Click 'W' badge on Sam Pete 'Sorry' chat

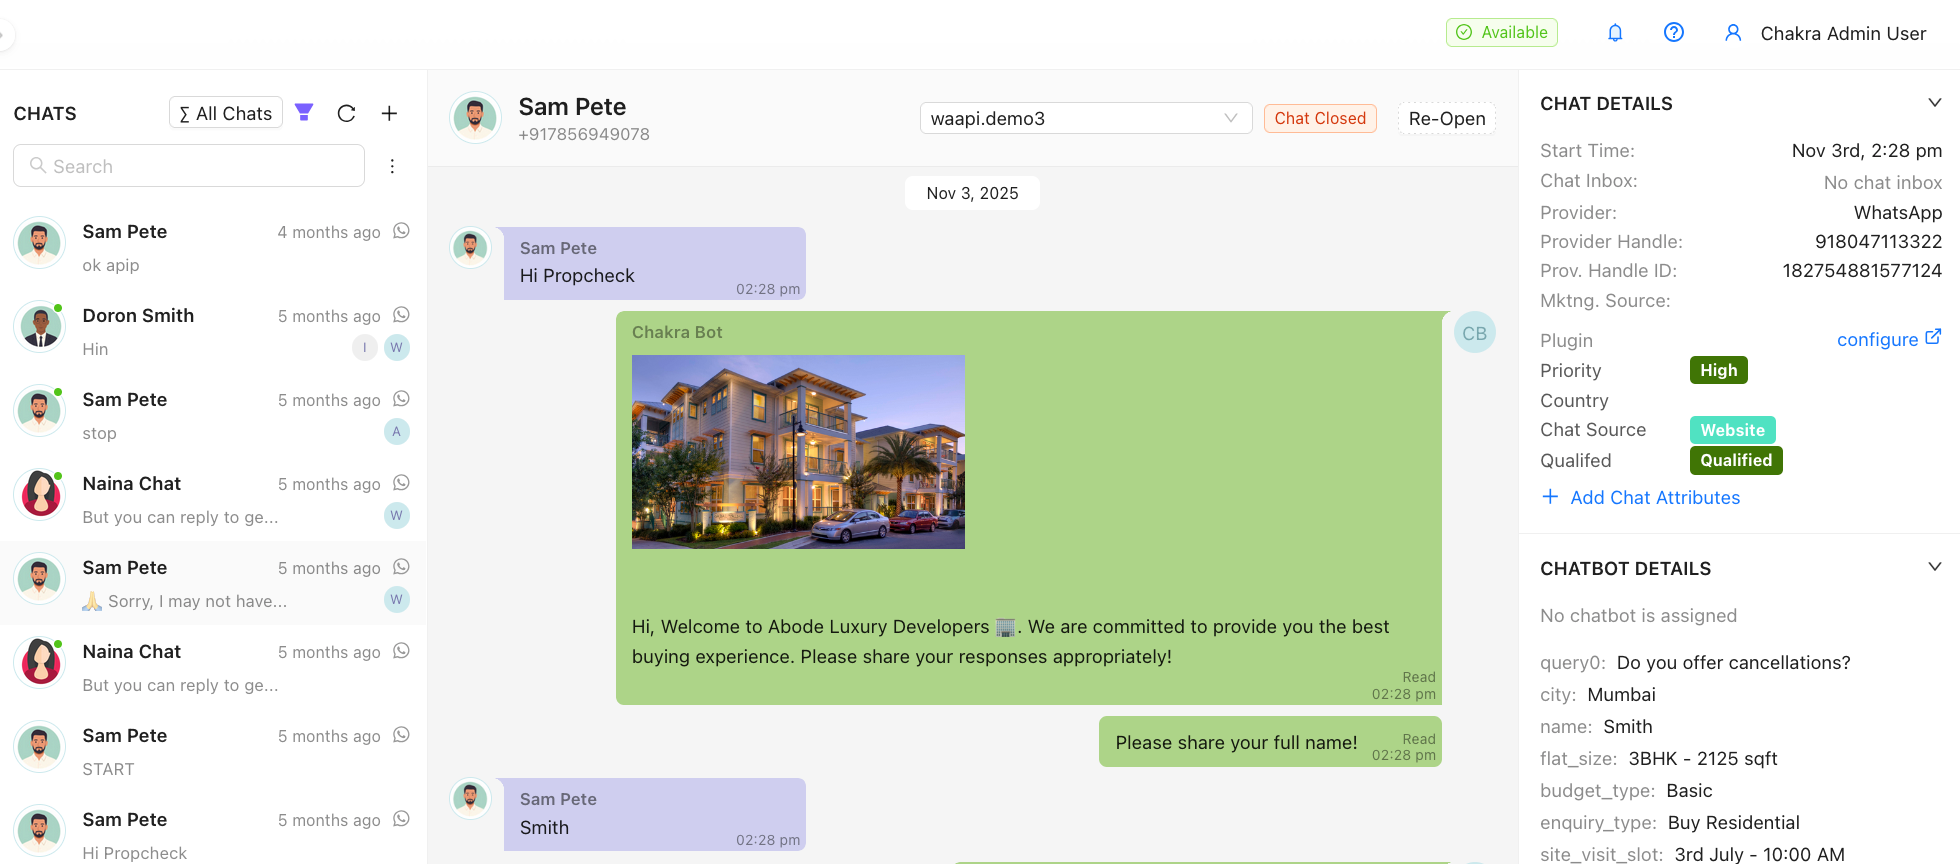click(x=397, y=599)
